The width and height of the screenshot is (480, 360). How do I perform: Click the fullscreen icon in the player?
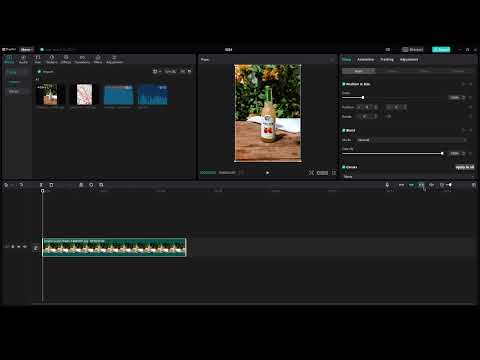pos(334,173)
